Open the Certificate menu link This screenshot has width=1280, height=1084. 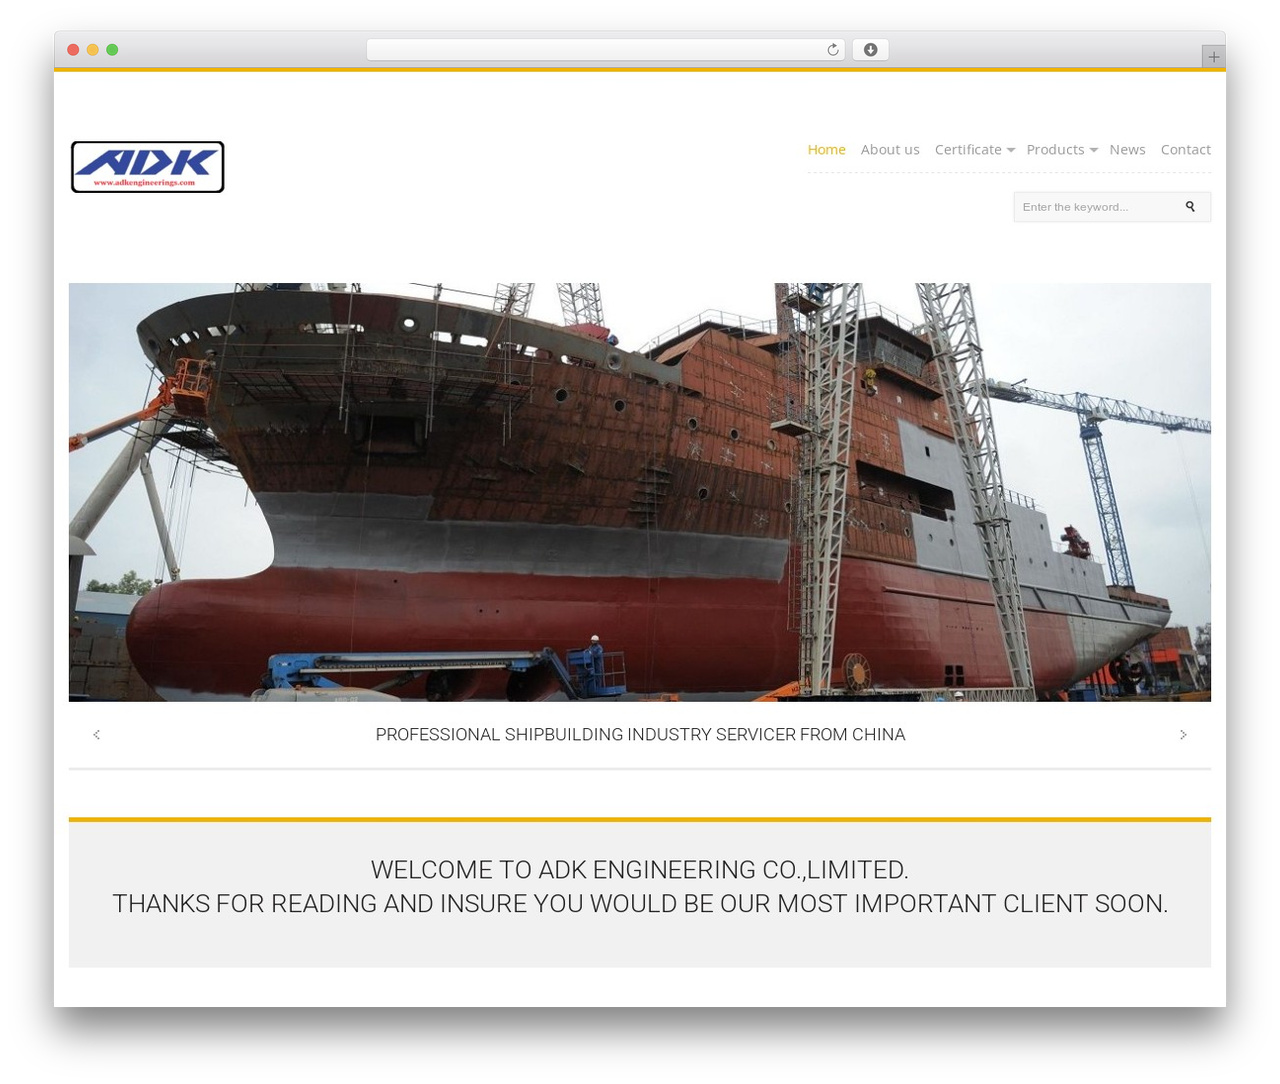click(x=968, y=149)
